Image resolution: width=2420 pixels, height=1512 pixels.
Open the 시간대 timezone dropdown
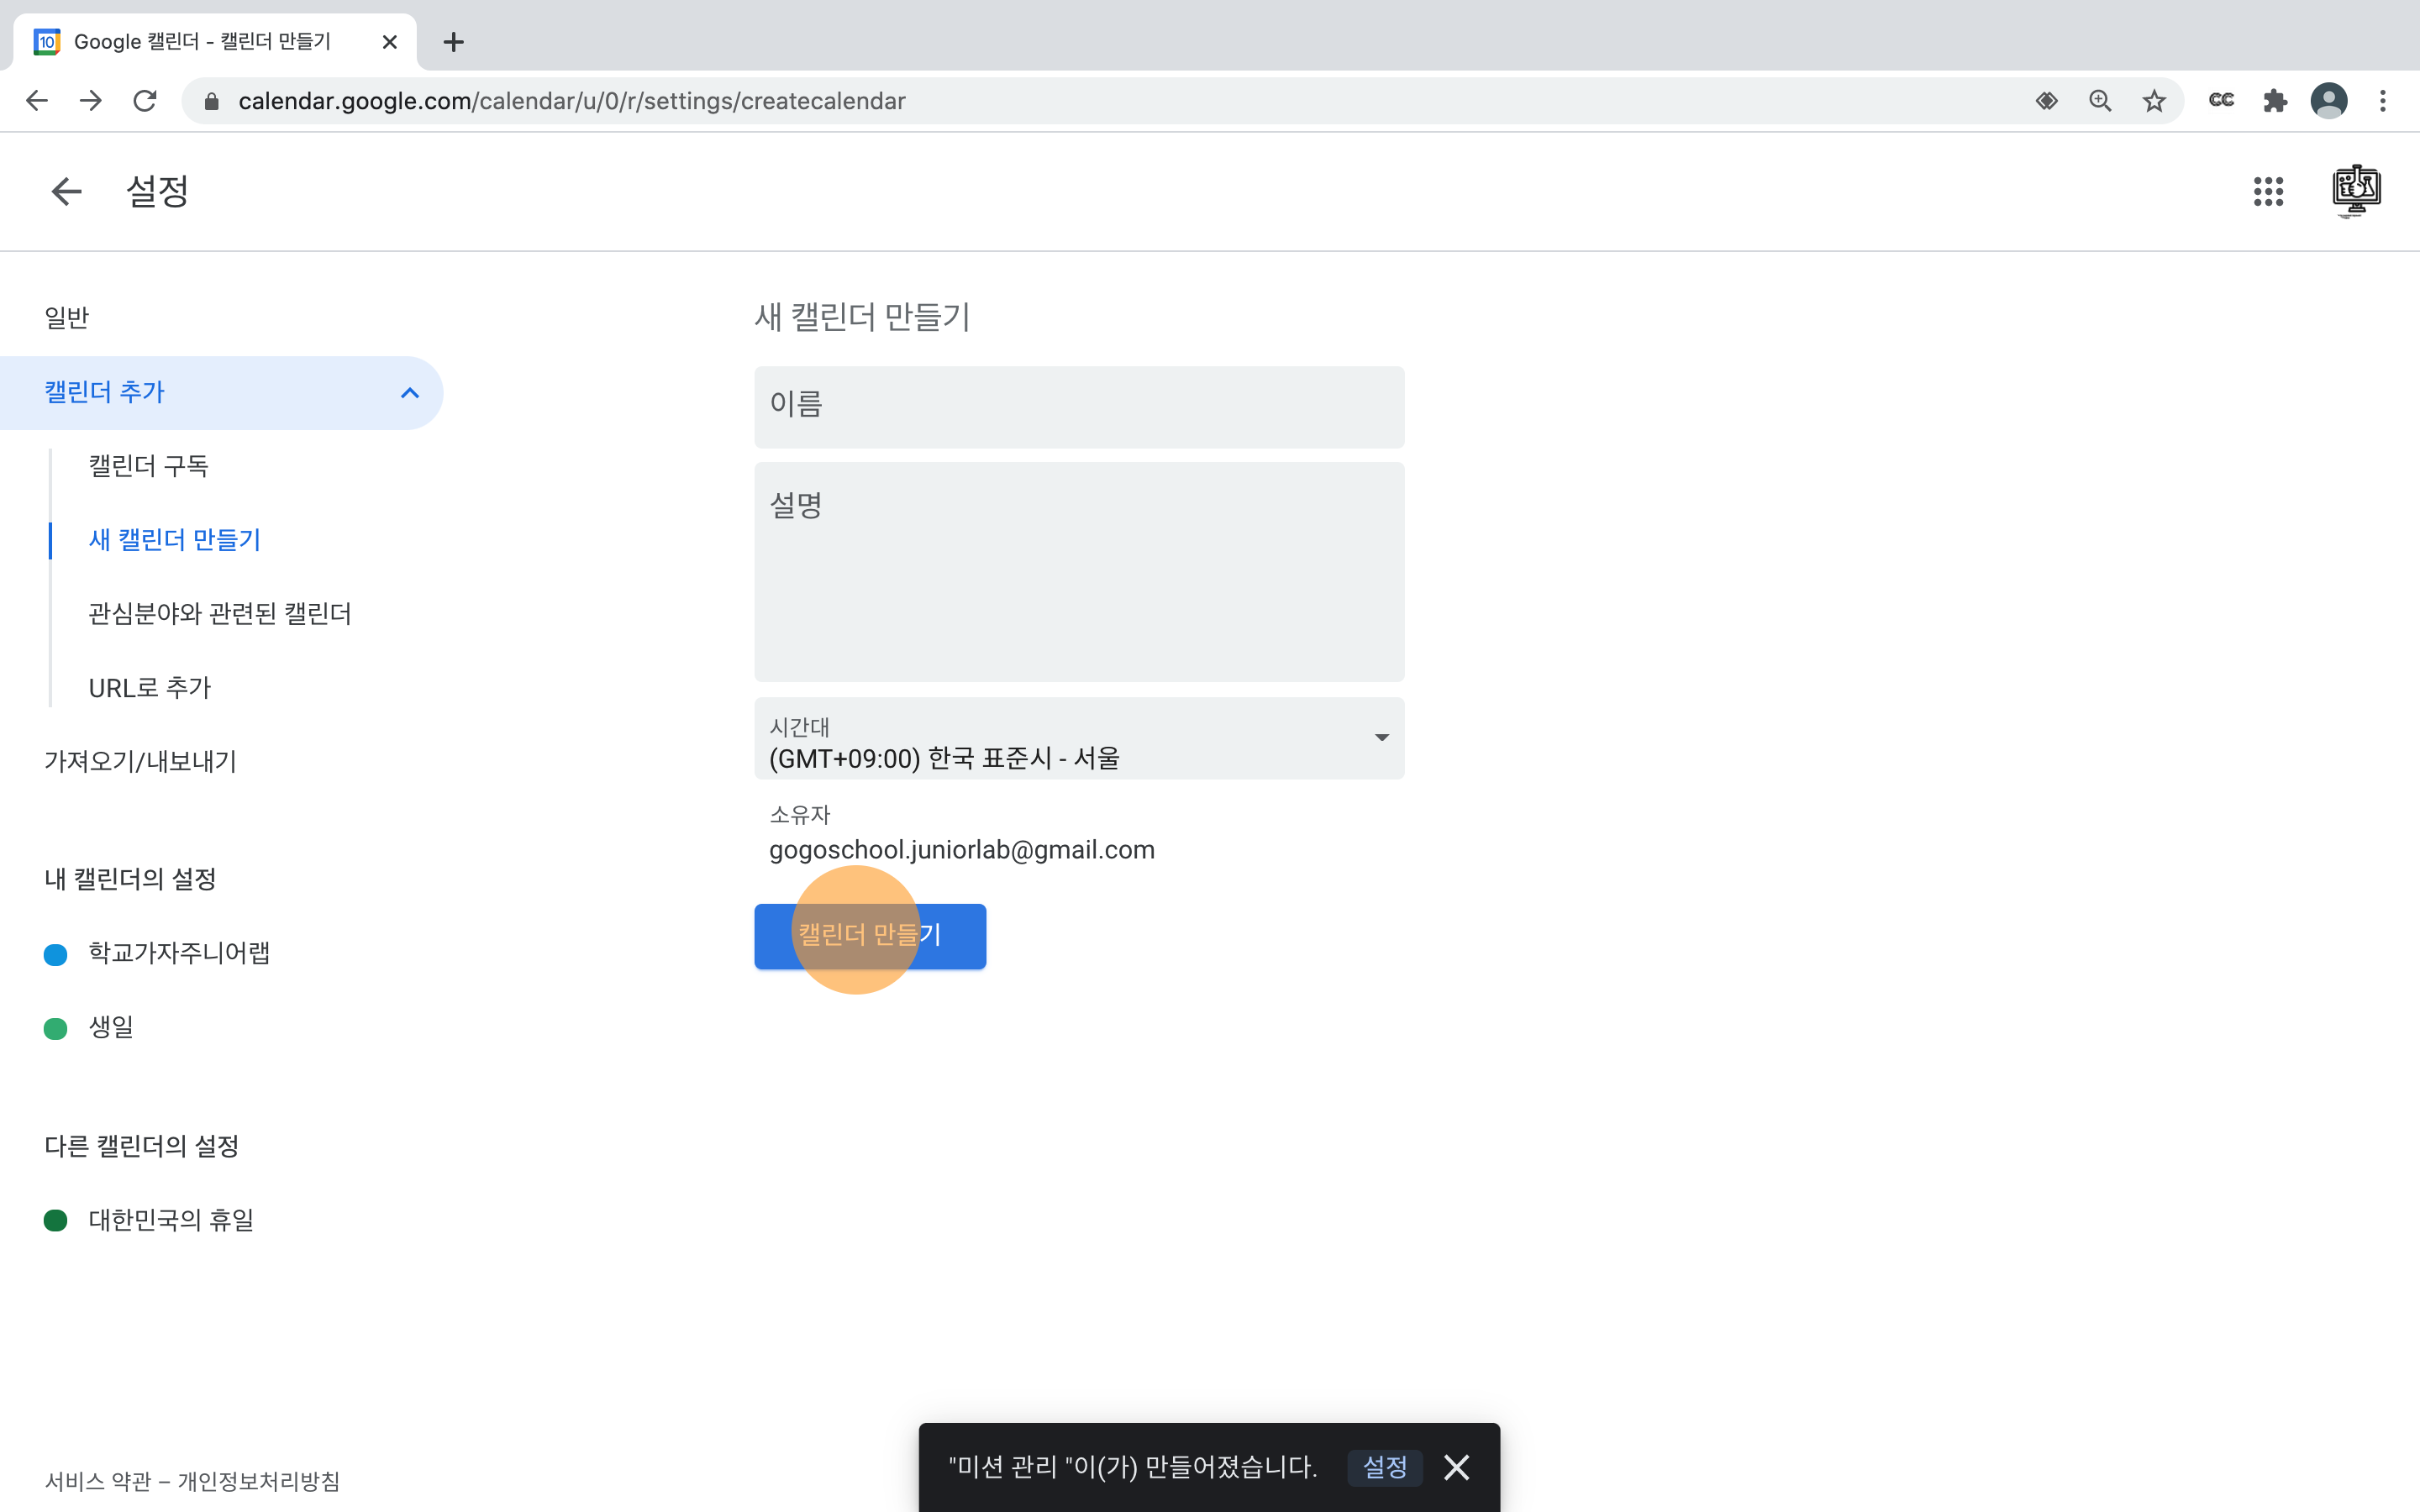(x=1079, y=739)
